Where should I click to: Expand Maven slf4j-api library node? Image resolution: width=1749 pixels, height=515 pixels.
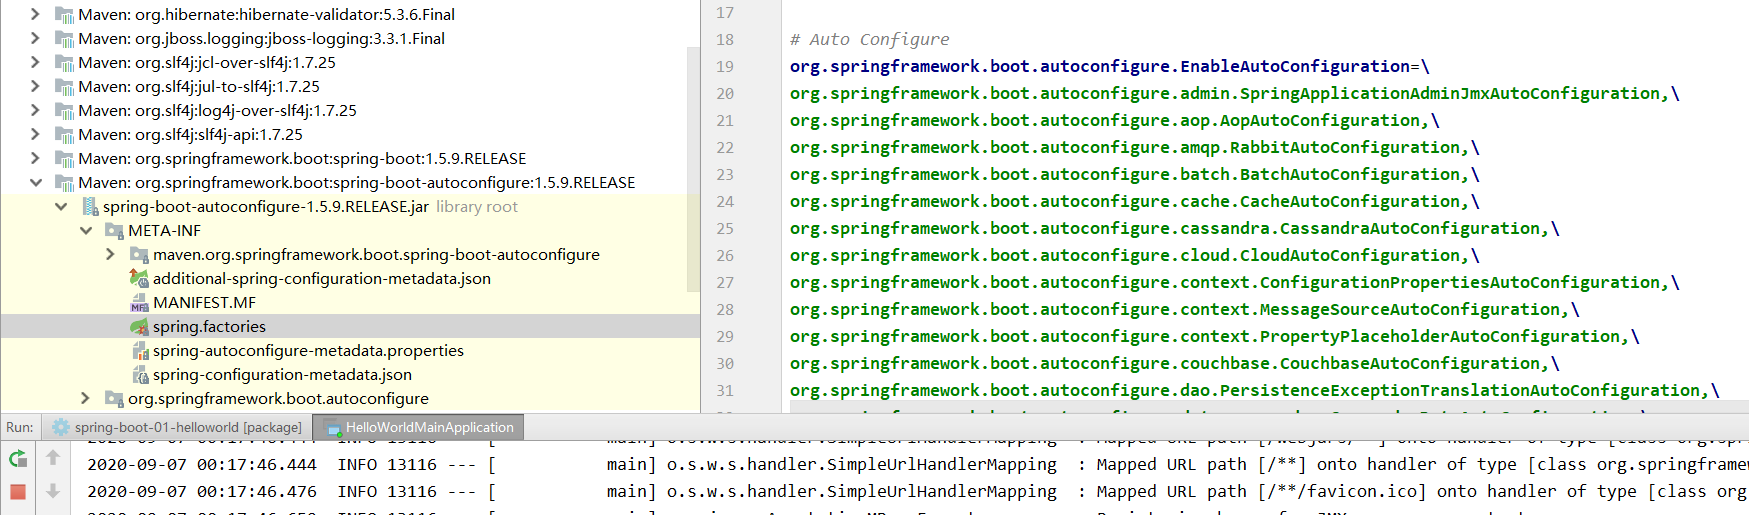tap(35, 134)
